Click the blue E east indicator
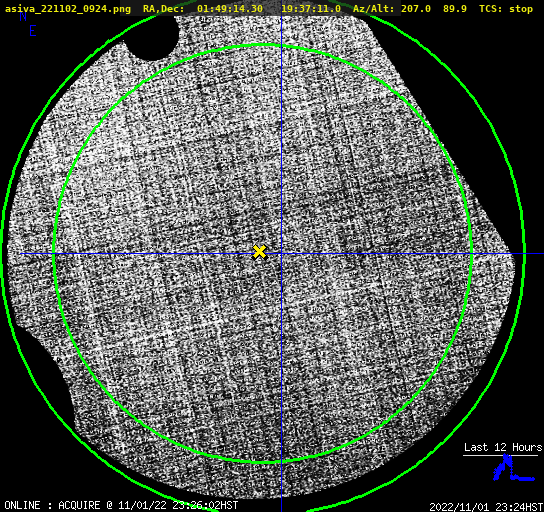Viewport: 544px width, 512px height. point(33,31)
